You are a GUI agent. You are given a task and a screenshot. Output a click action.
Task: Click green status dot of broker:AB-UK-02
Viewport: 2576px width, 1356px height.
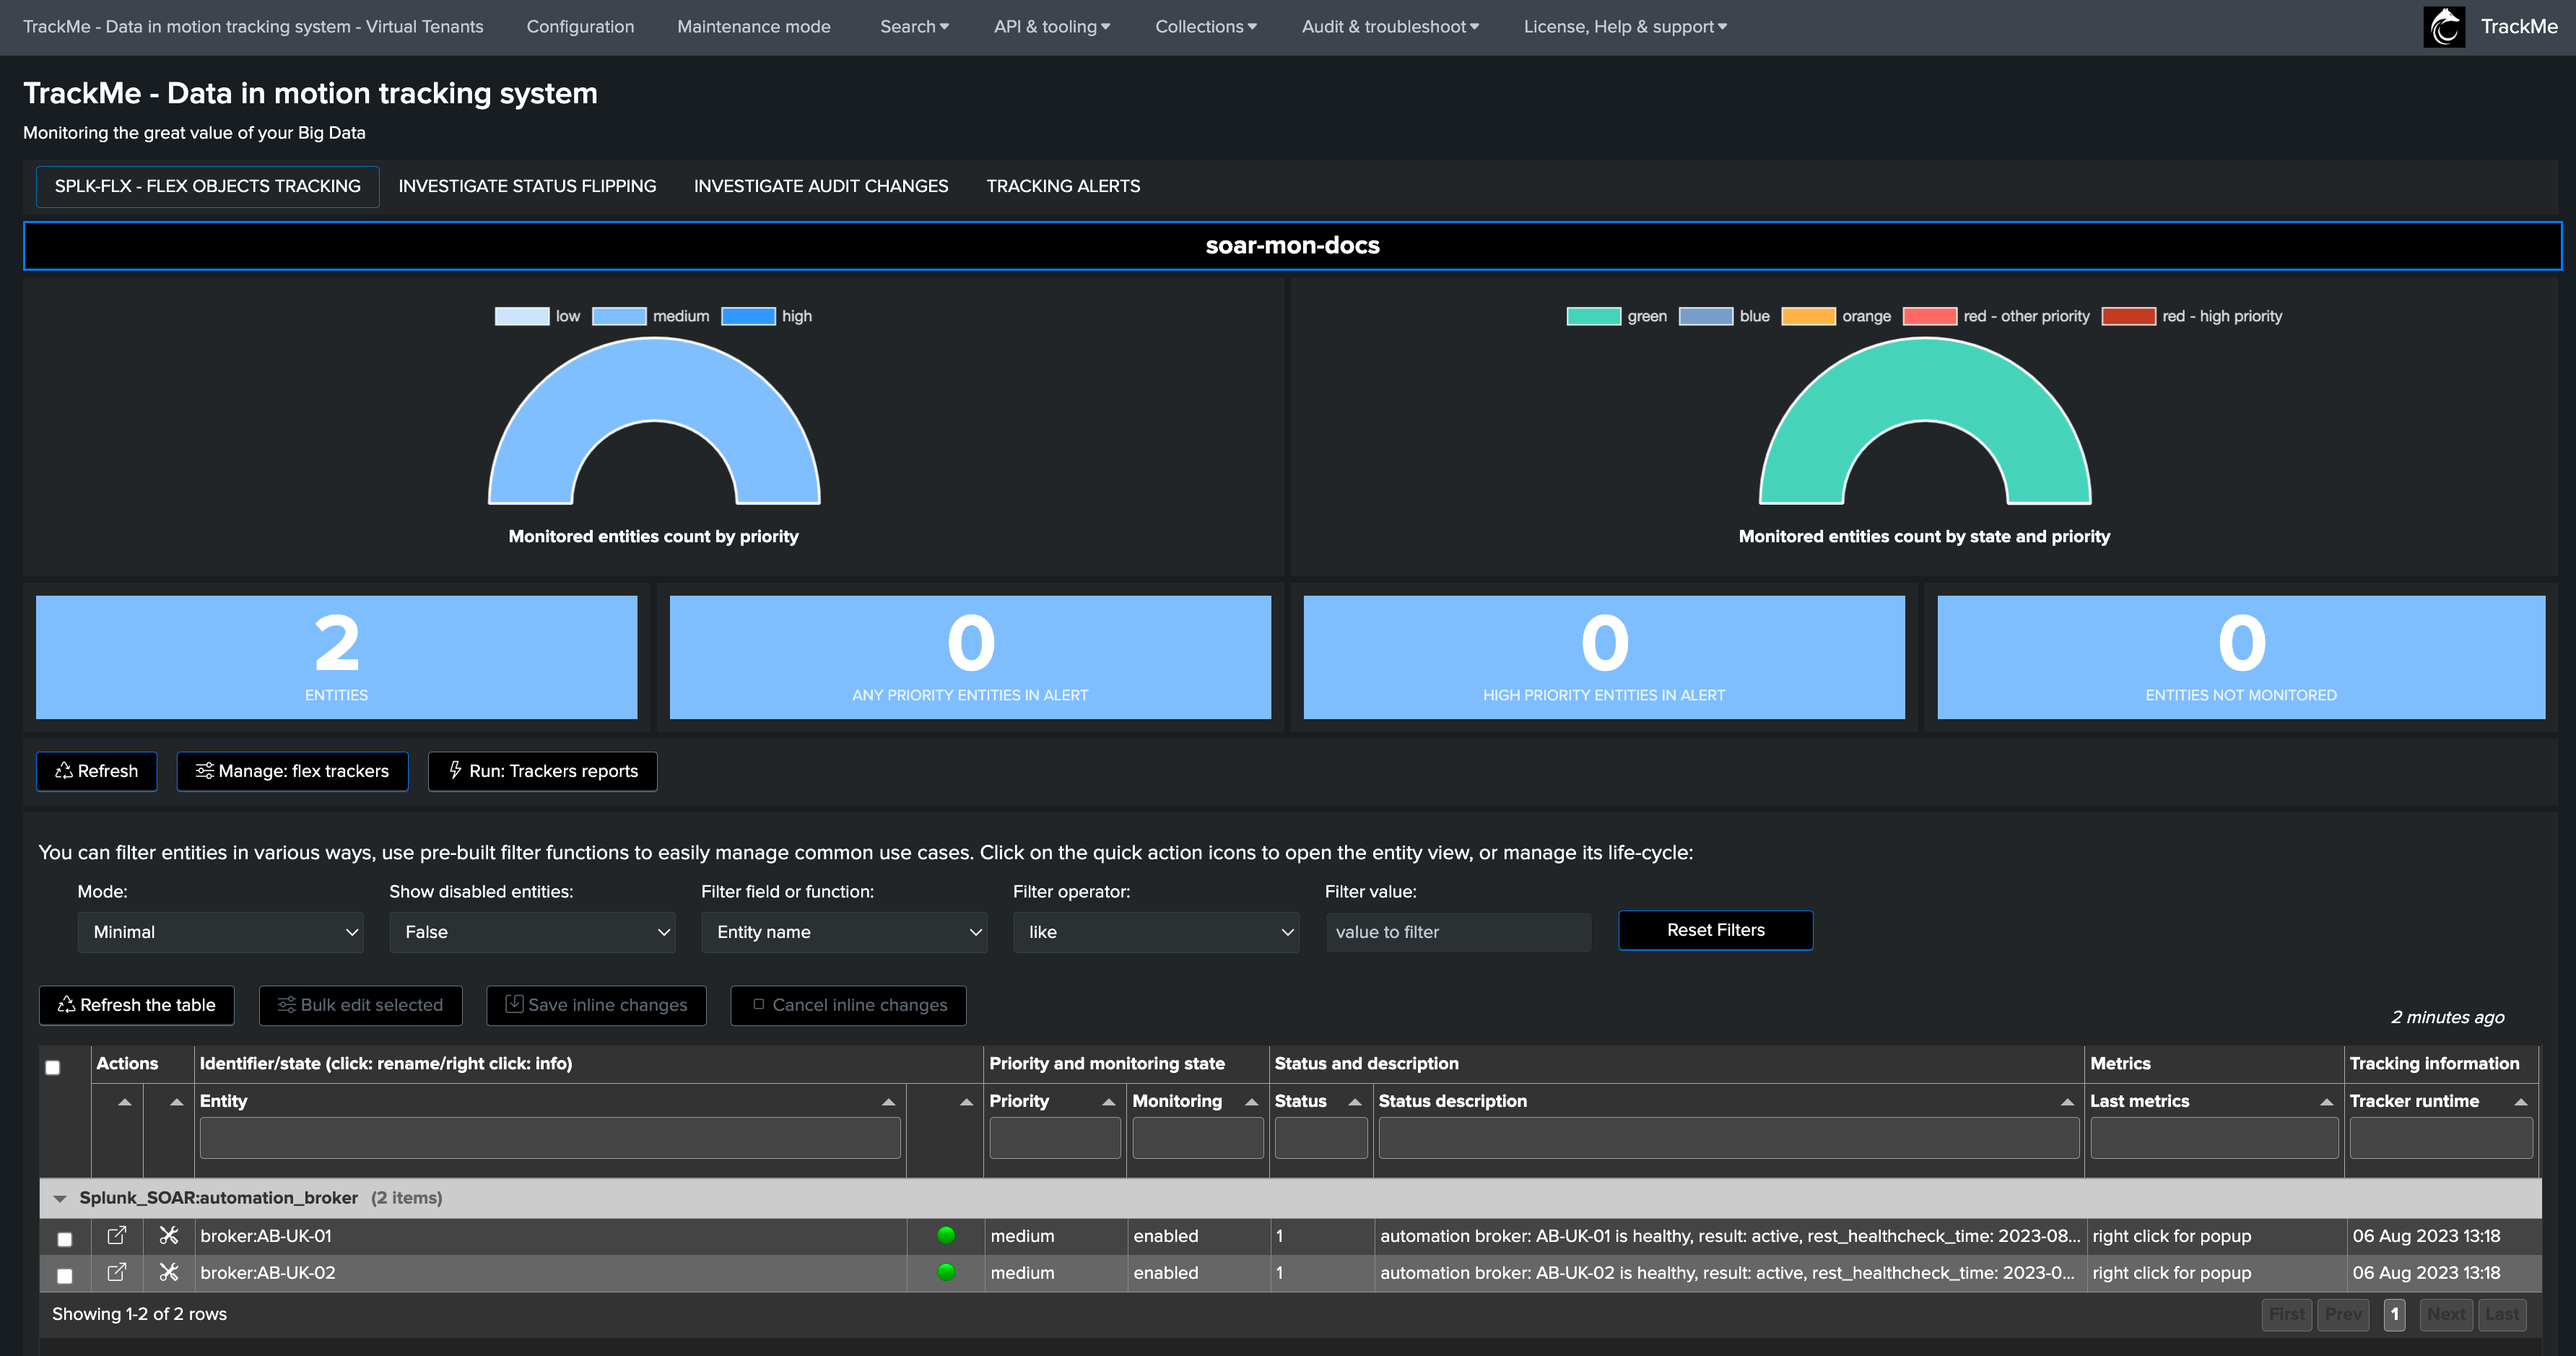tap(946, 1272)
